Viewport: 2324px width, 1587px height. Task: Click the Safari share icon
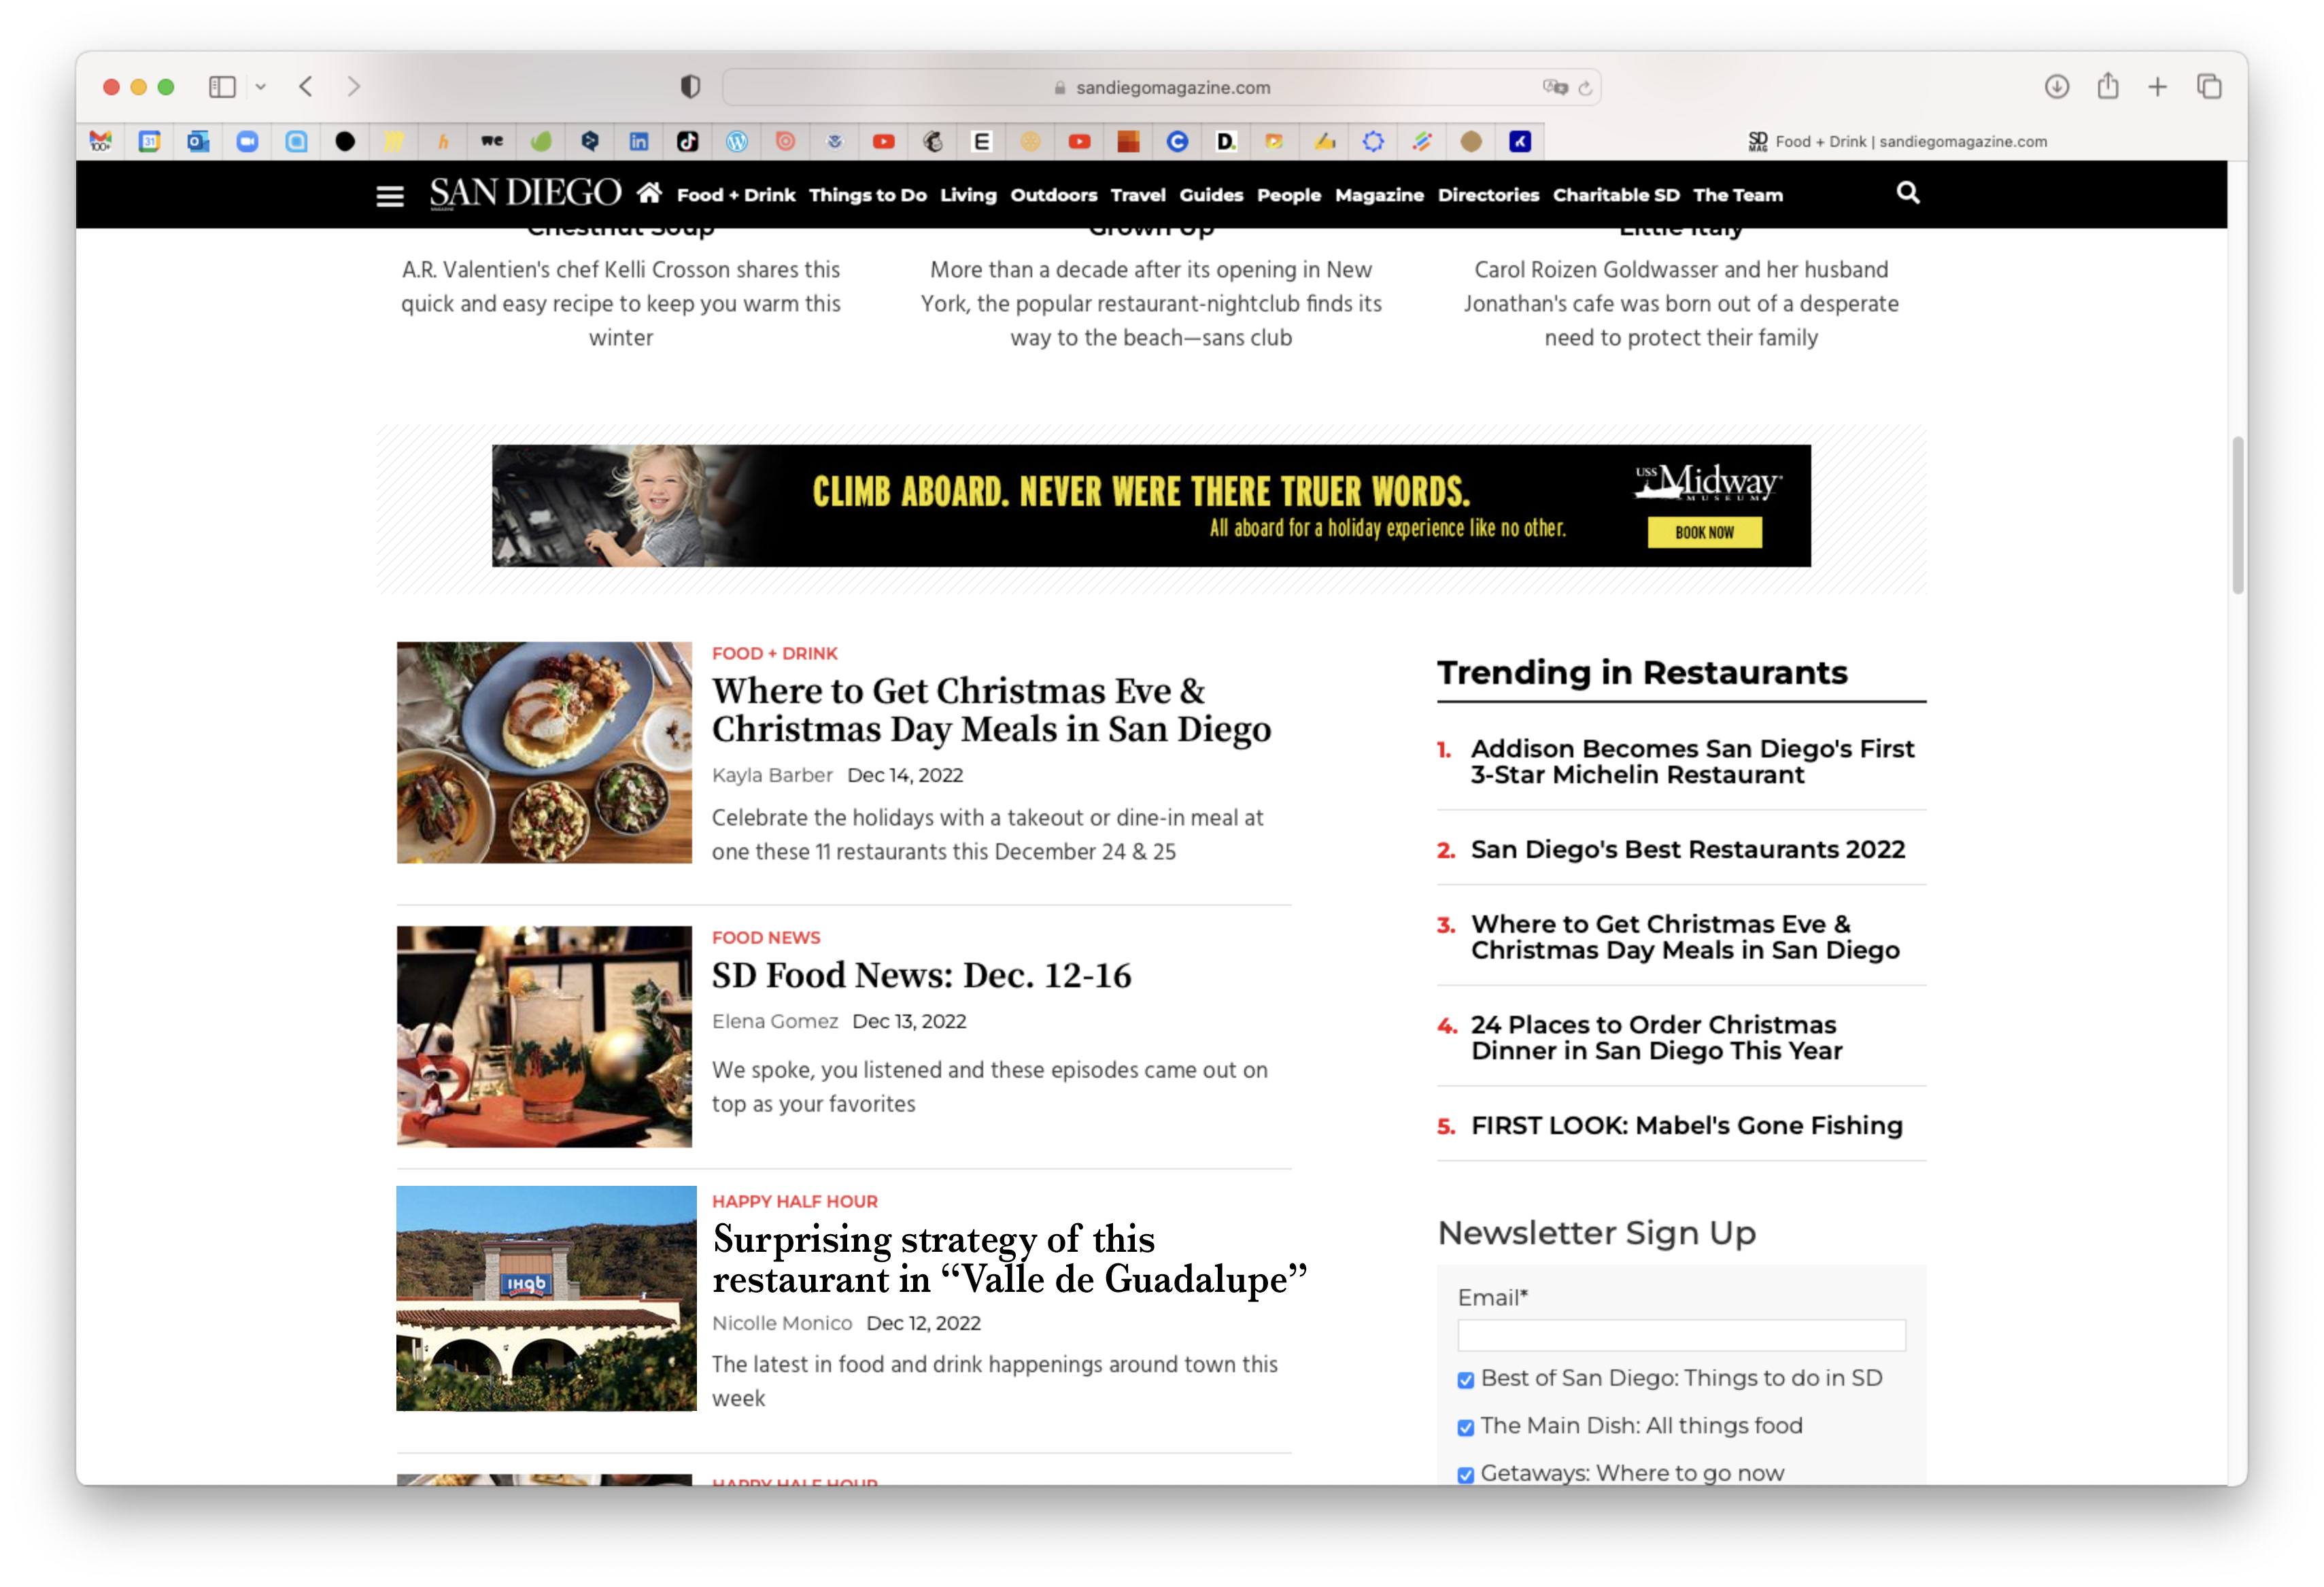click(x=2107, y=86)
